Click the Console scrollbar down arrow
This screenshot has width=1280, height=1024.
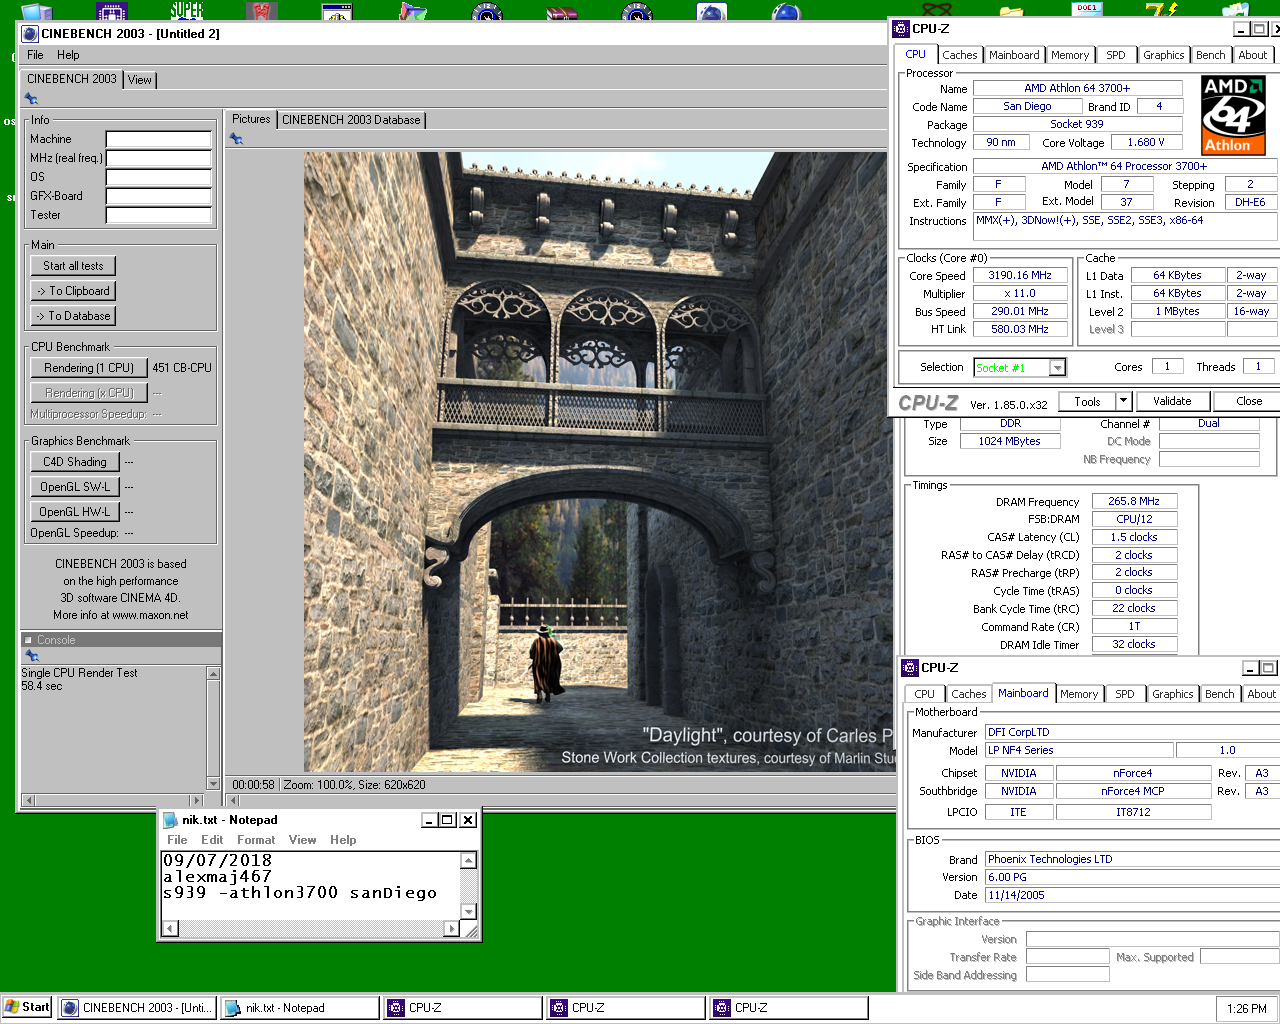click(213, 783)
